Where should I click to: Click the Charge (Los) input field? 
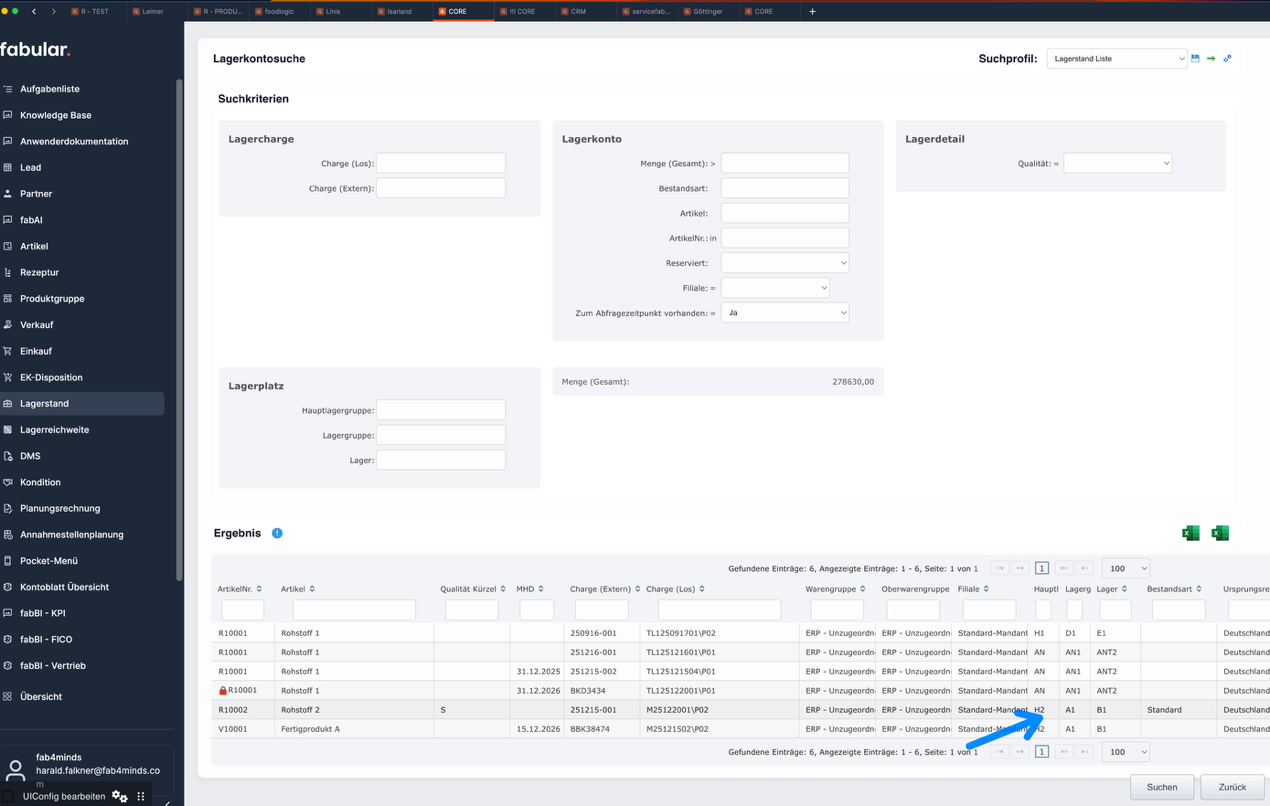(441, 163)
